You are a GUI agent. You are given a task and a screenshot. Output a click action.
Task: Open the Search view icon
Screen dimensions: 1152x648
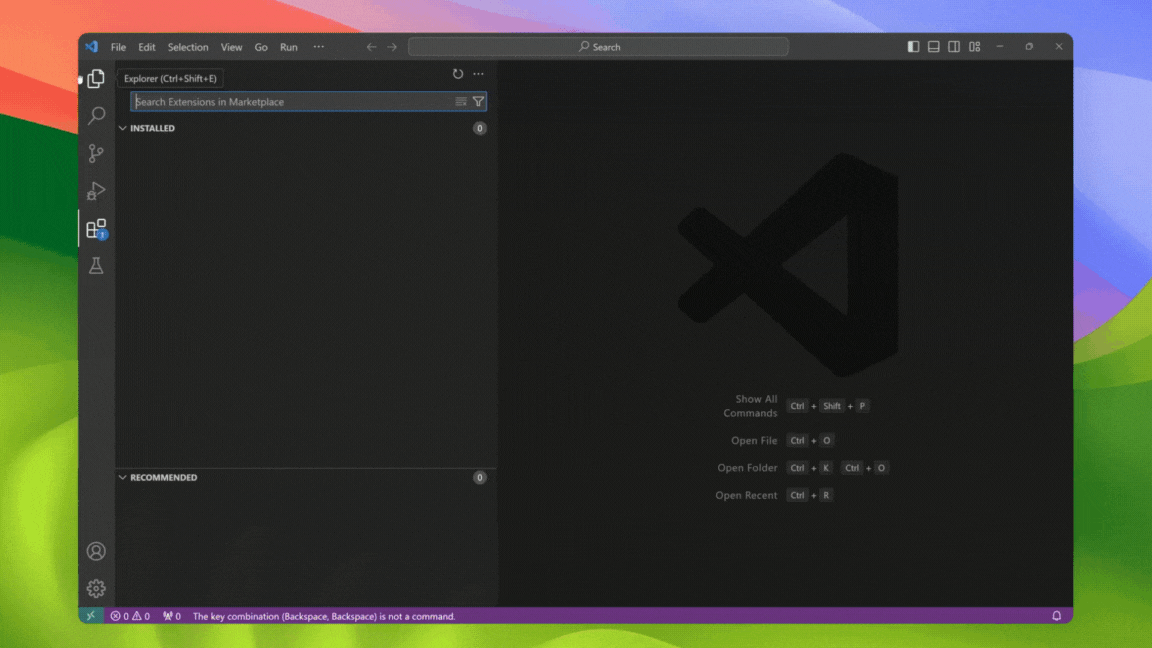(x=95, y=115)
